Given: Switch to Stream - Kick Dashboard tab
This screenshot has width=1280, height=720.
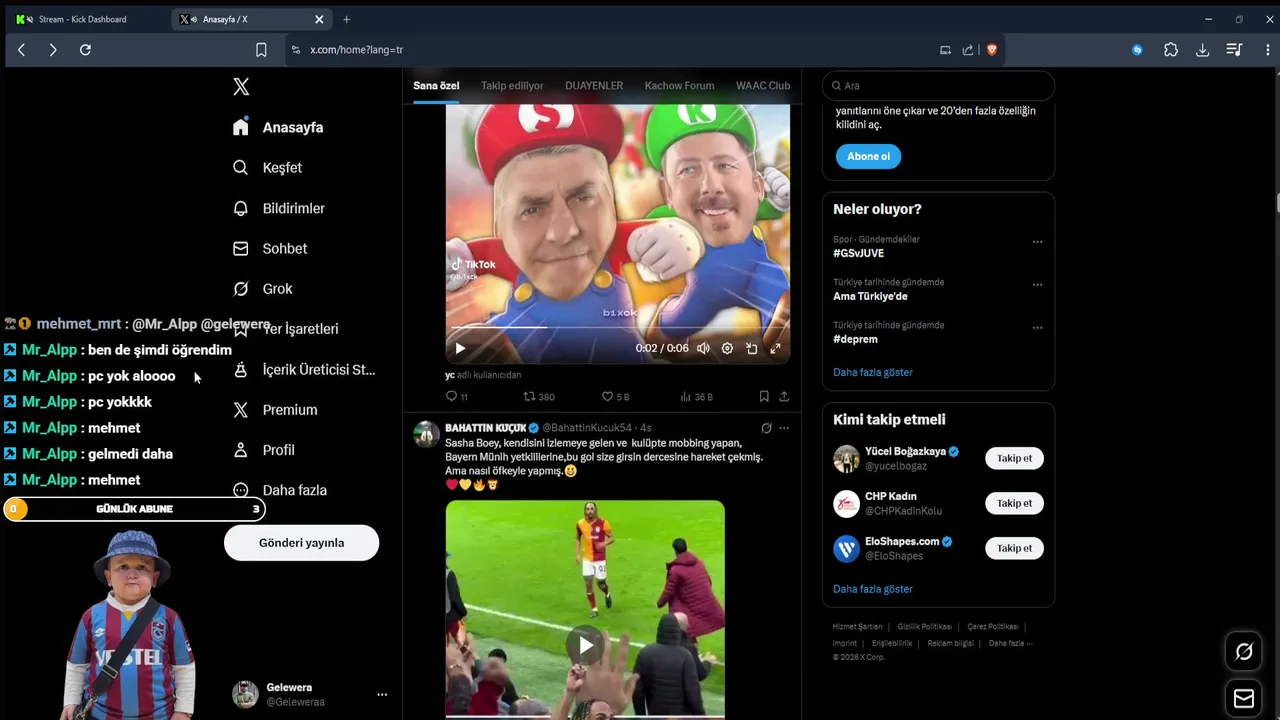Looking at the screenshot, I should pyautogui.click(x=84, y=19).
